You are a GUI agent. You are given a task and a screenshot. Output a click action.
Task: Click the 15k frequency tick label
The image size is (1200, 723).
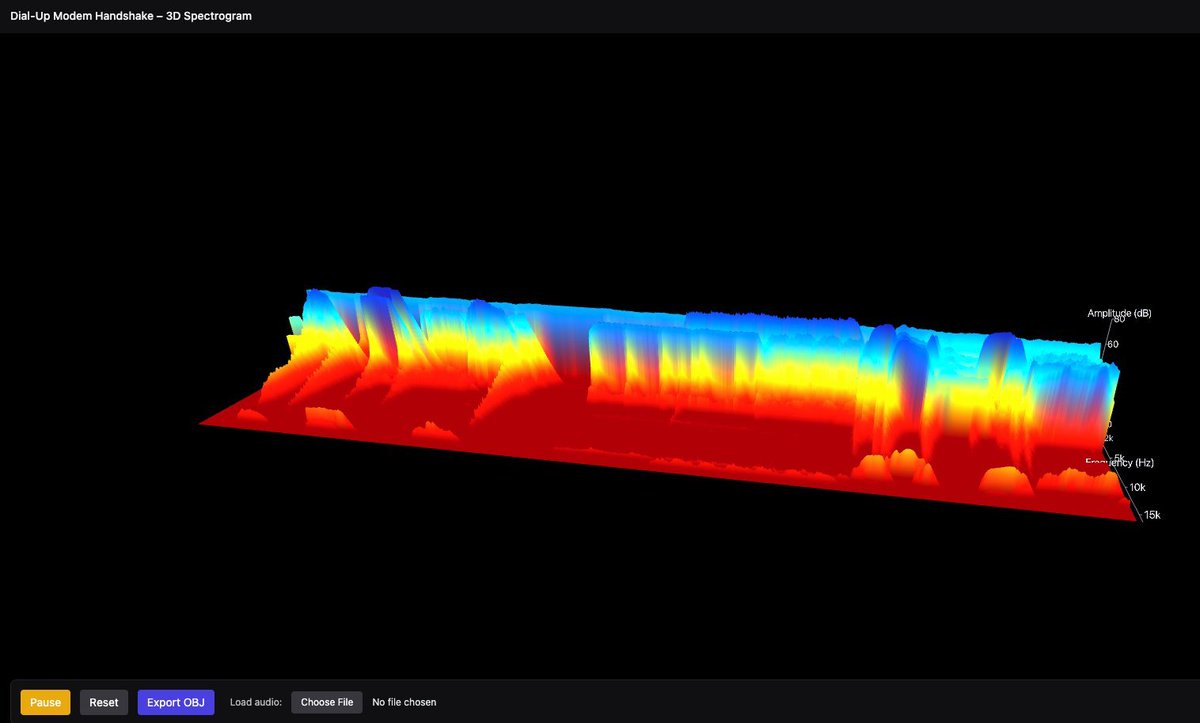click(x=1152, y=515)
